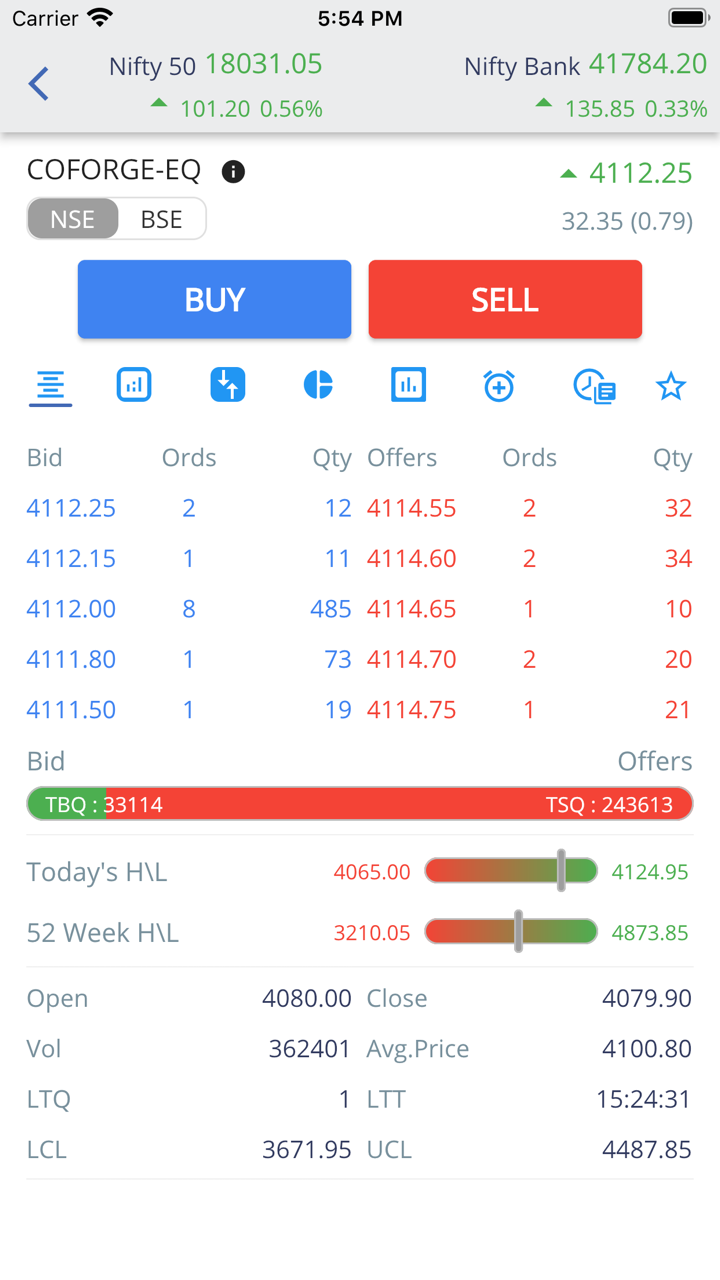Viewport: 720px width, 1280px height.
Task: Tap the 52 Week H\L range slider
Action: pyautogui.click(x=511, y=933)
